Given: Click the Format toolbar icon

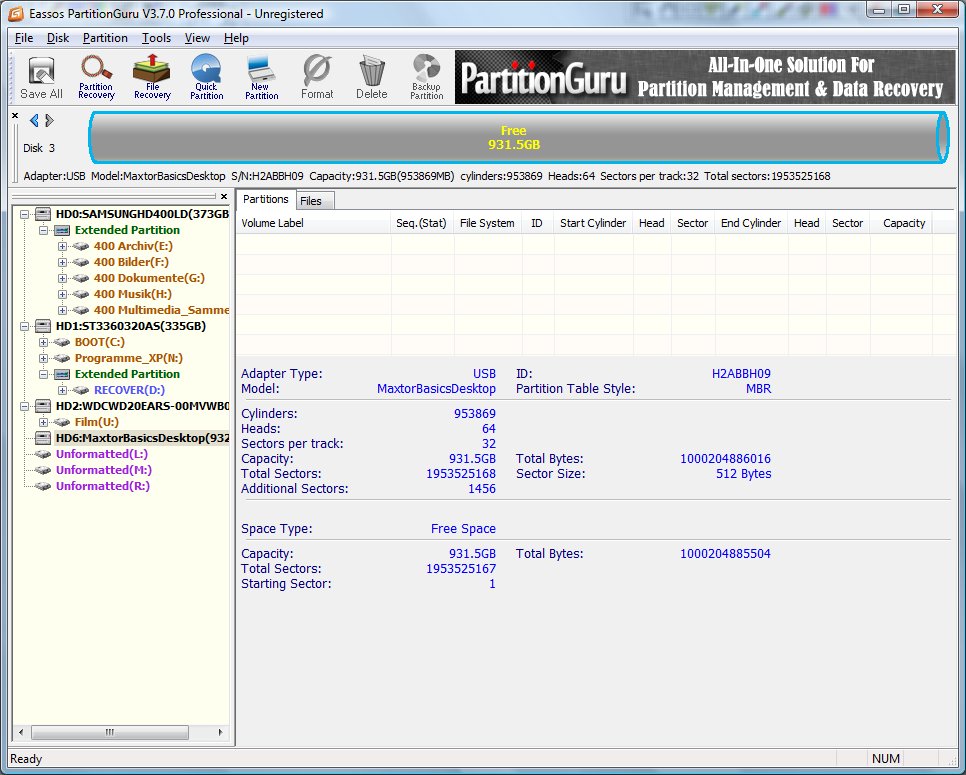Looking at the screenshot, I should (x=317, y=78).
